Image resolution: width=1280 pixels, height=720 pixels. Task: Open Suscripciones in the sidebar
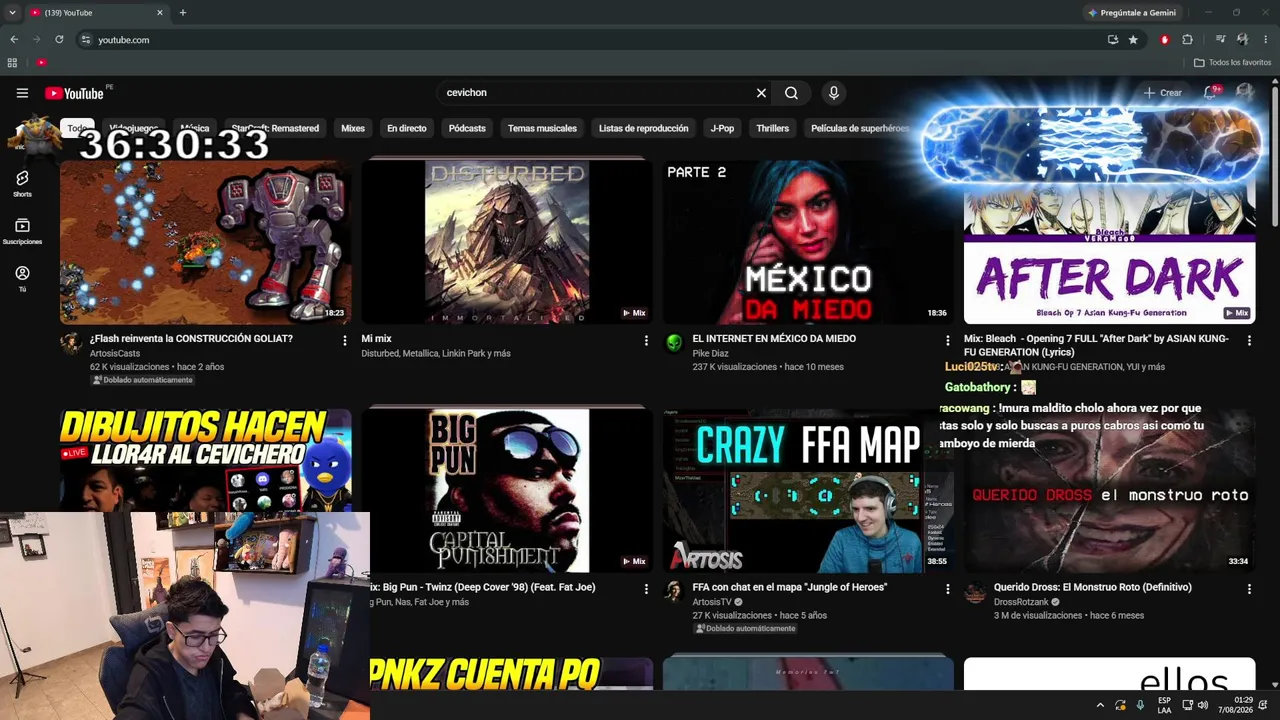tap(22, 231)
